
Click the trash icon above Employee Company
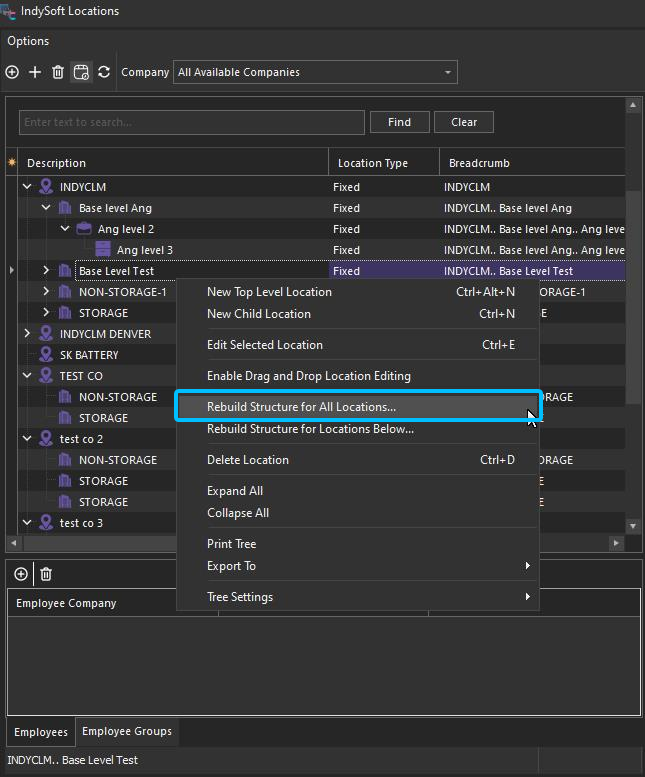pos(46,574)
